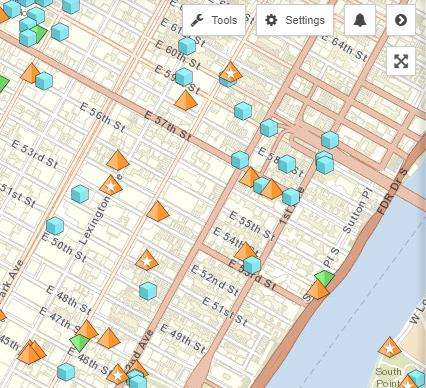
Task: Select the starred pyramid near E 46th St
Action: tap(117, 374)
